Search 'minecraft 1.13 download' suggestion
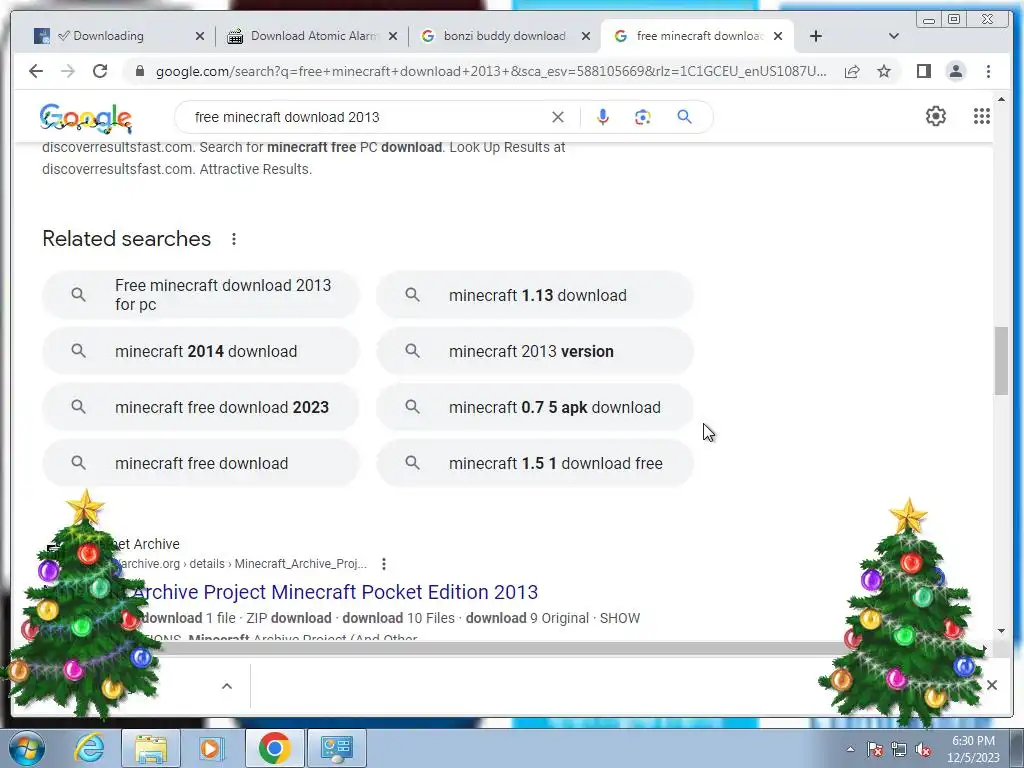1024x768 pixels. [x=535, y=295]
